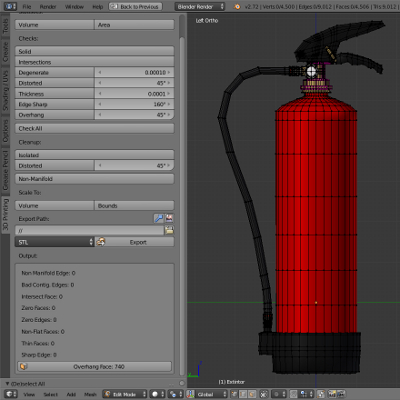The width and height of the screenshot is (400, 400).
Task: Switch to the Tools sidebar tab
Action: pyautogui.click(x=5, y=26)
